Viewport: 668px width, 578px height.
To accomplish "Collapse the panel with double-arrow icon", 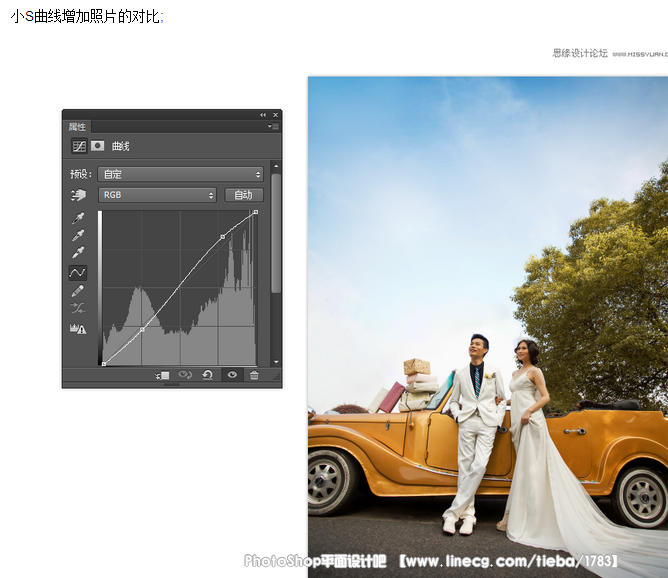I will [x=263, y=115].
